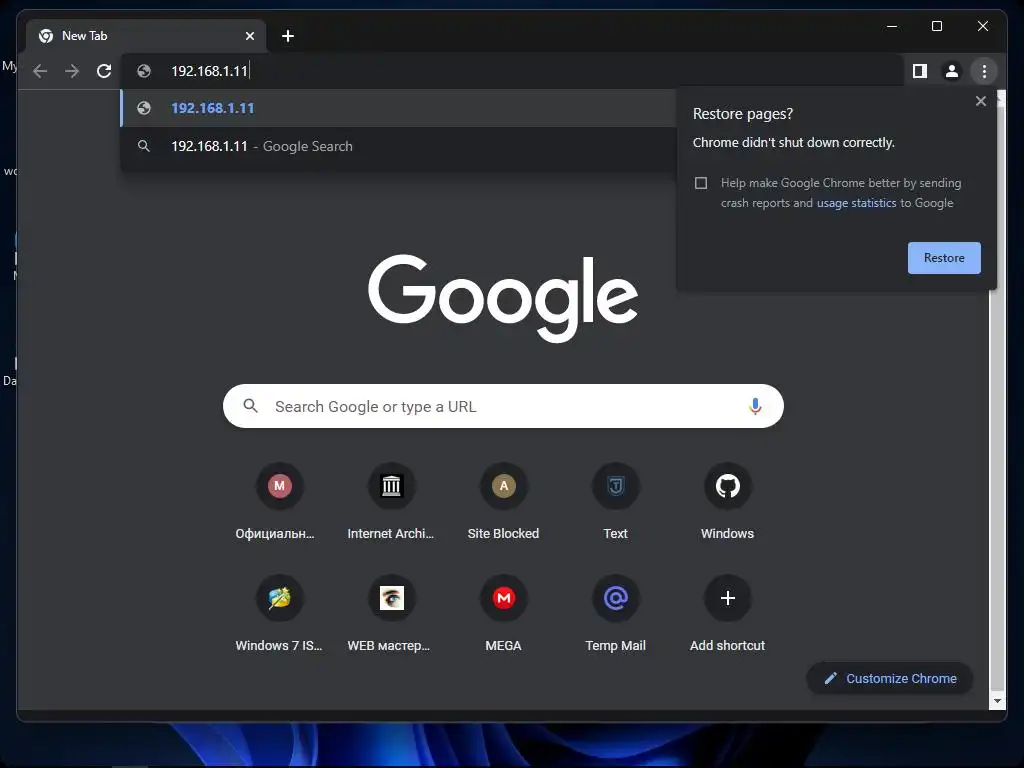Open the Internet Archive shortcut
Screen dimensions: 1024x768
tap(391, 502)
